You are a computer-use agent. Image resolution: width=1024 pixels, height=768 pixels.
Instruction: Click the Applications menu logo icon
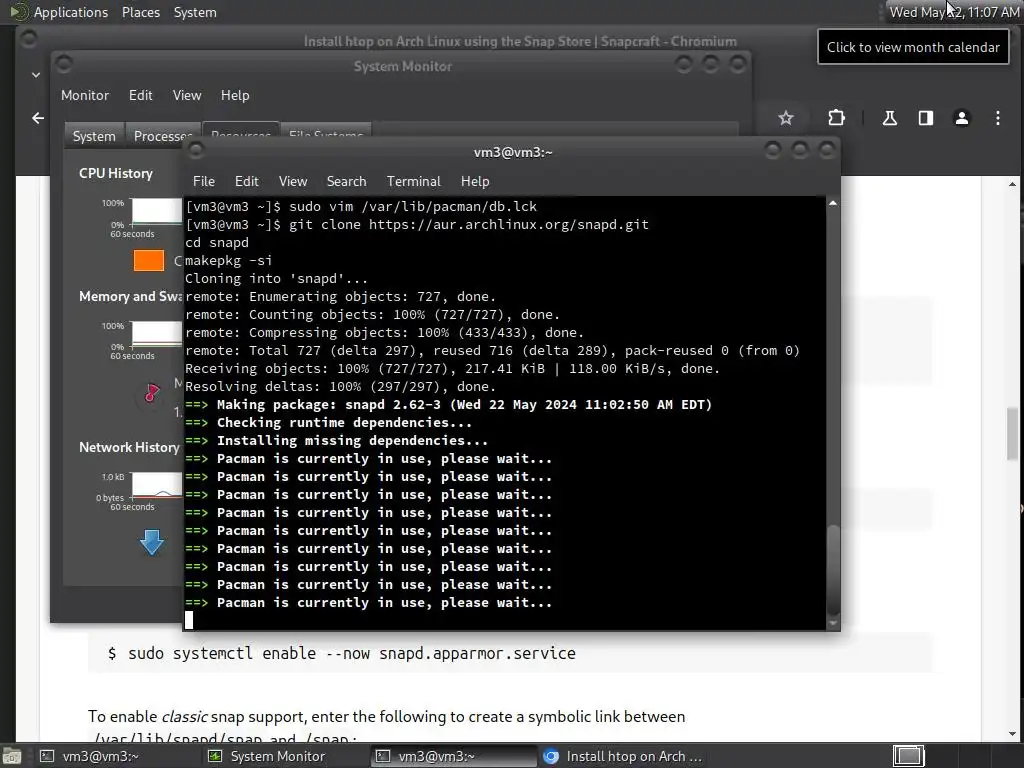18,12
